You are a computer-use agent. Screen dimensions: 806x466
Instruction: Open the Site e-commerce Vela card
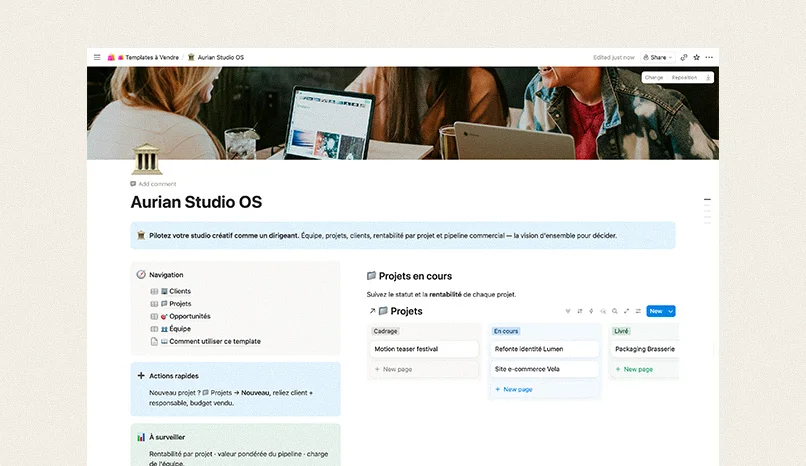545,369
